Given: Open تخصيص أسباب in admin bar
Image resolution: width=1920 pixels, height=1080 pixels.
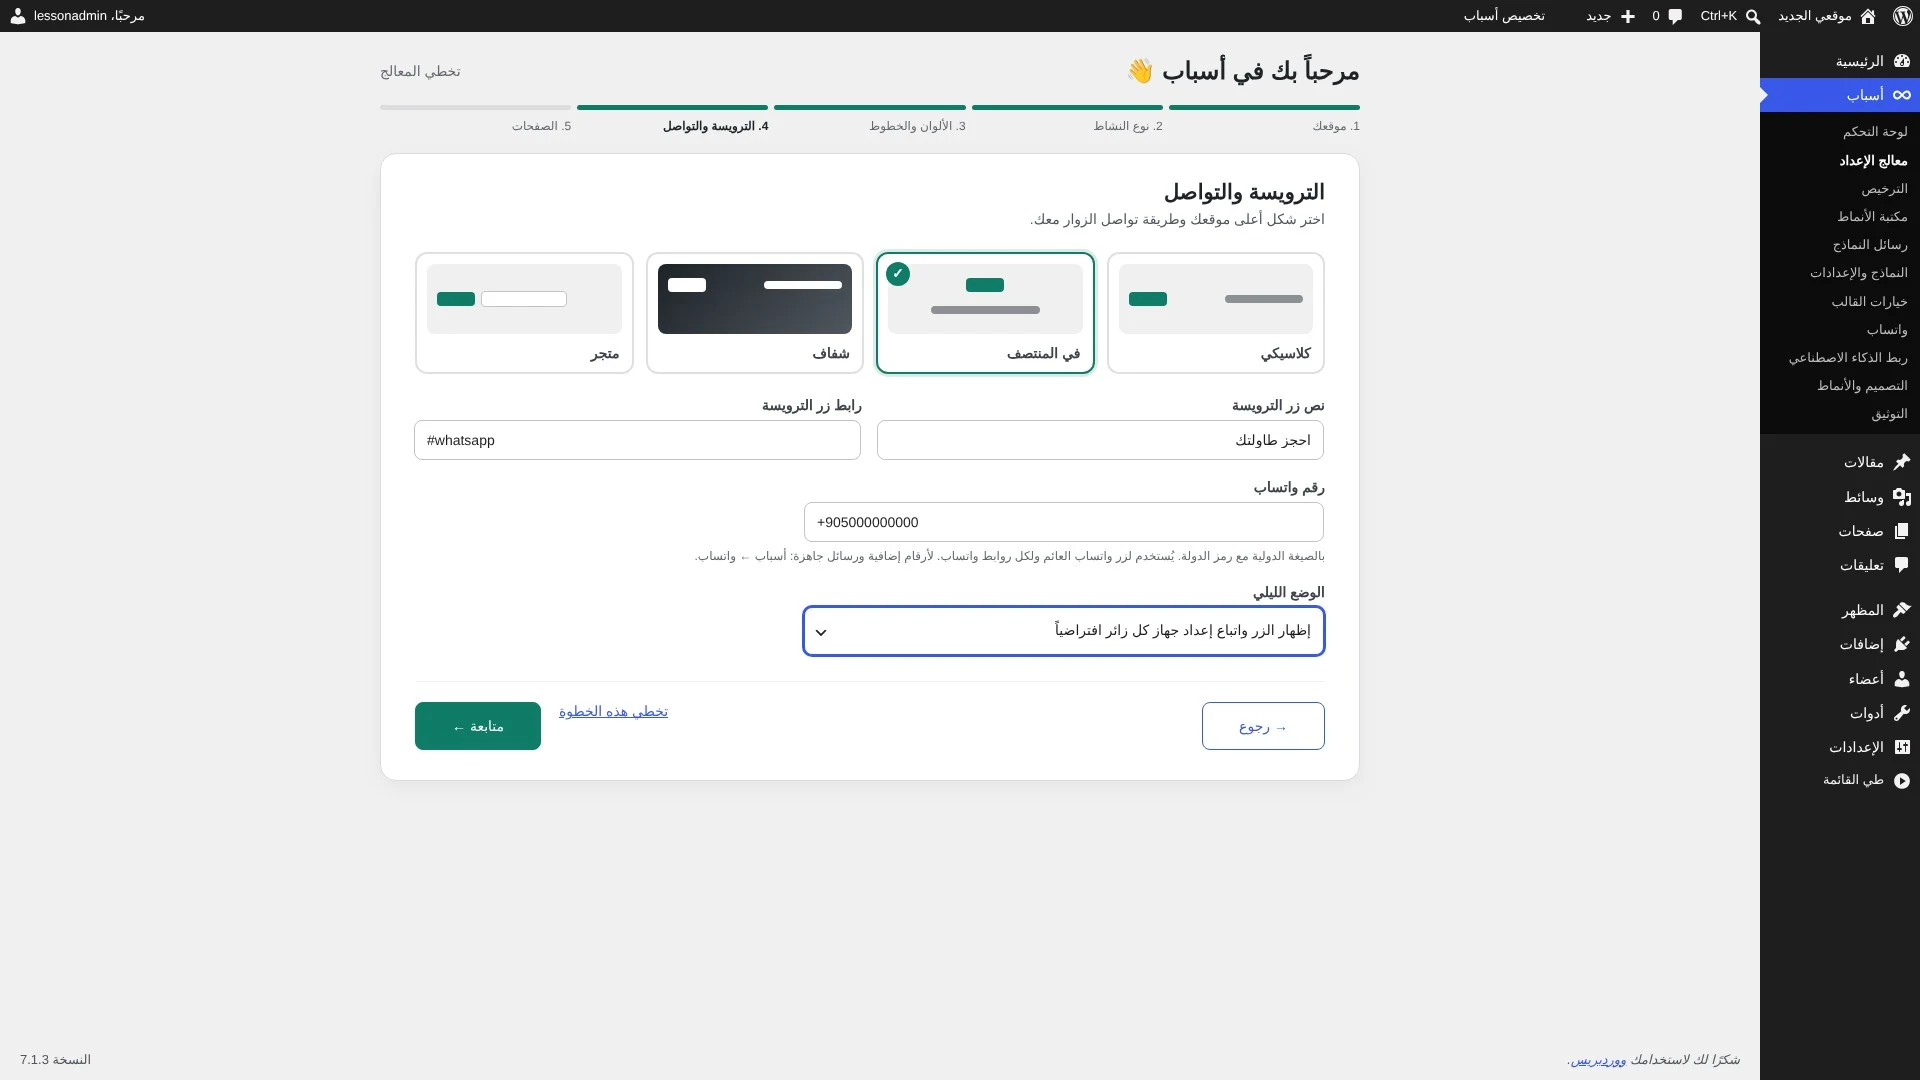Looking at the screenshot, I should pyautogui.click(x=1504, y=16).
